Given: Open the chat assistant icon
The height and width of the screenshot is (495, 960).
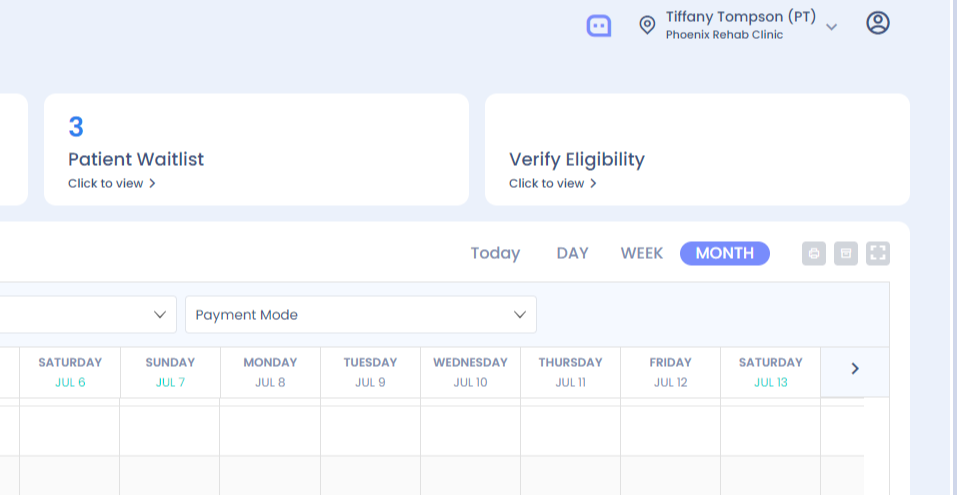Looking at the screenshot, I should [x=599, y=26].
